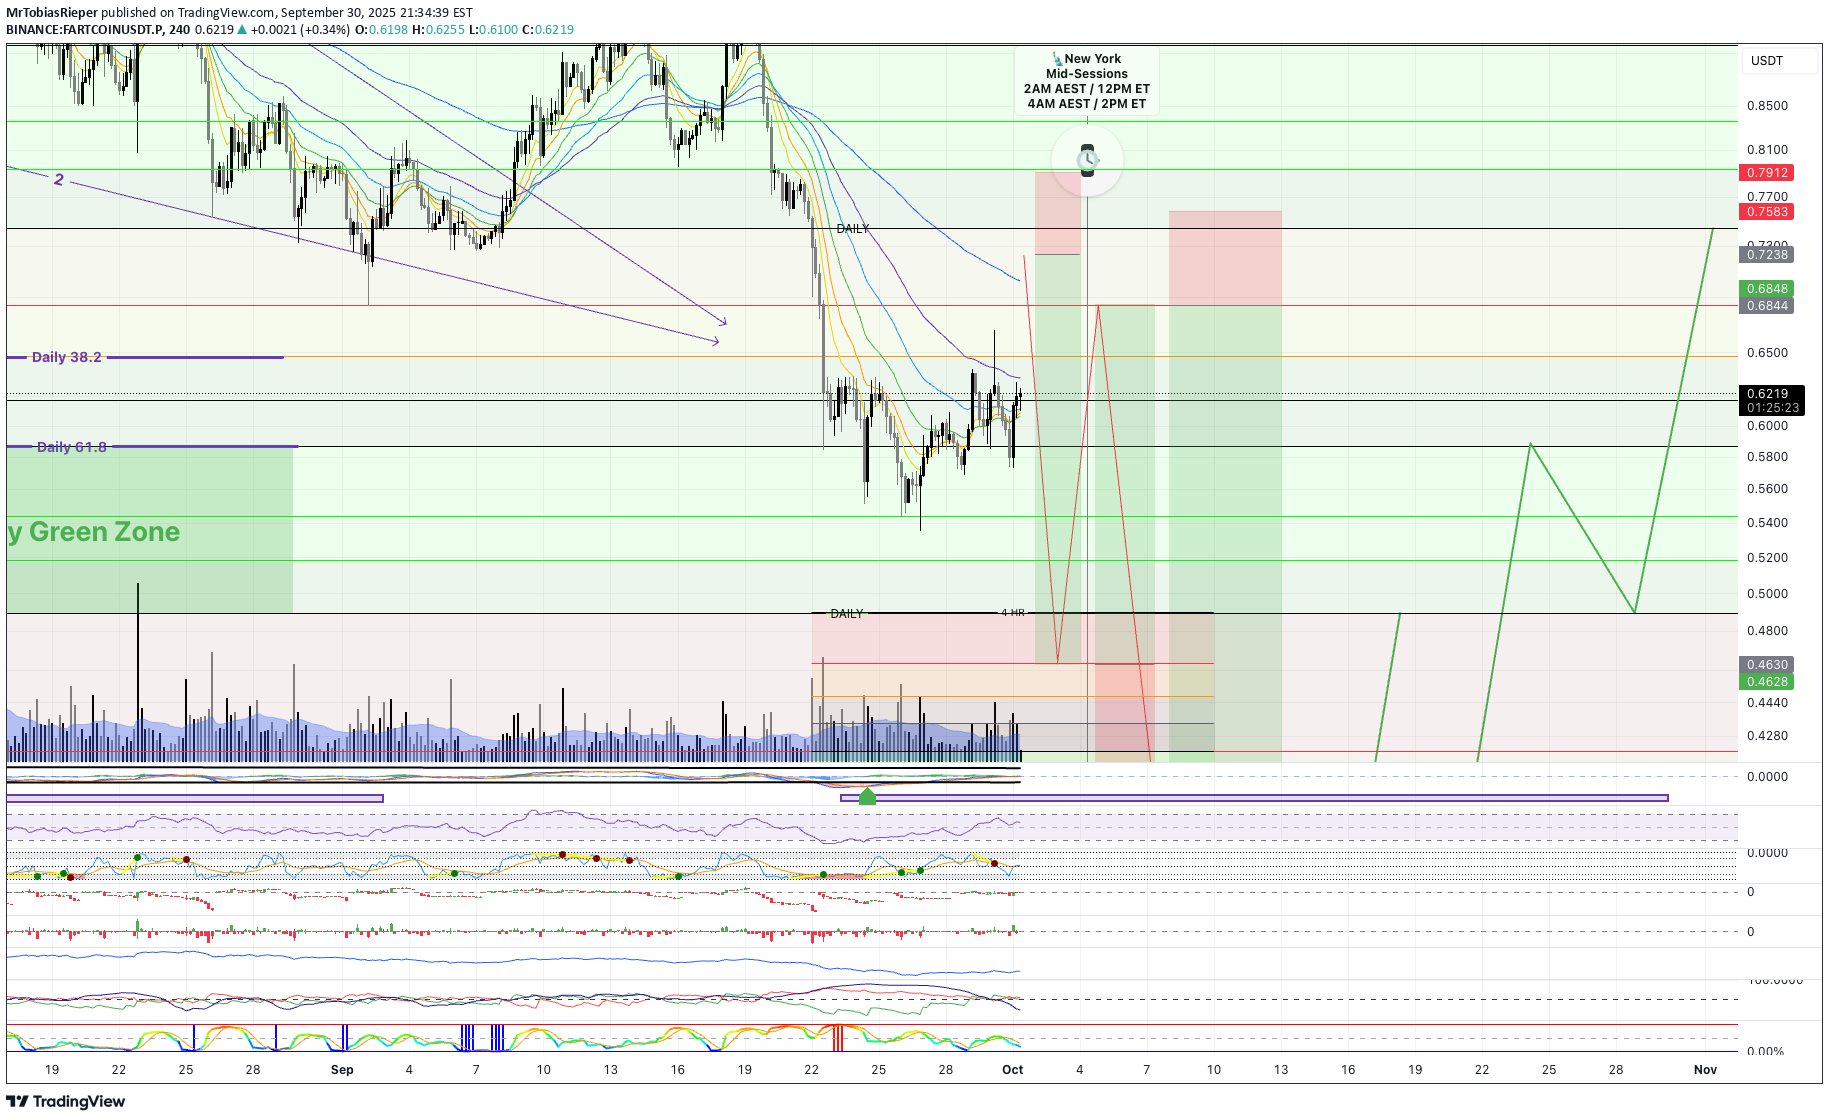Viewport: 1829px width, 1120px height.
Task: Click the purple wave label 2
Action: coord(59,180)
